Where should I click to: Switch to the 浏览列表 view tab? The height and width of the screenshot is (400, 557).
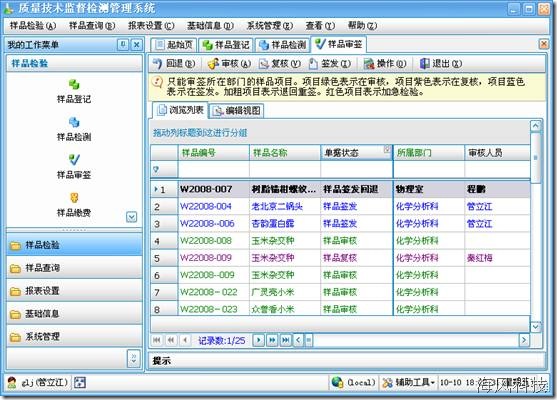[x=180, y=110]
